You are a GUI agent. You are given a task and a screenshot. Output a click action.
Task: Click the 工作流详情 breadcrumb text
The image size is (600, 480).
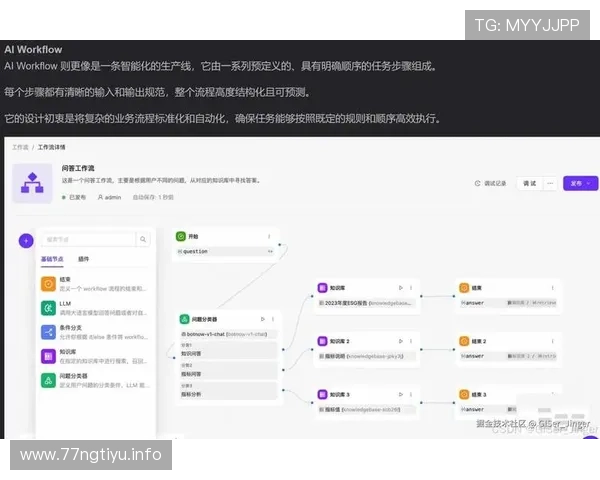tap(51, 147)
